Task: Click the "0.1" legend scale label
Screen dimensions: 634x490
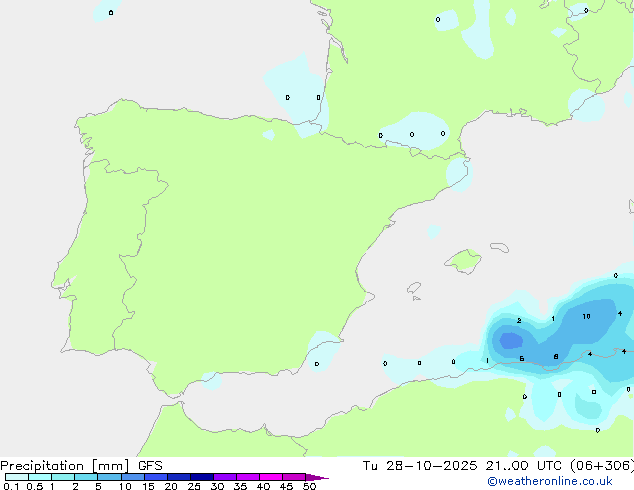Action: click(11, 486)
